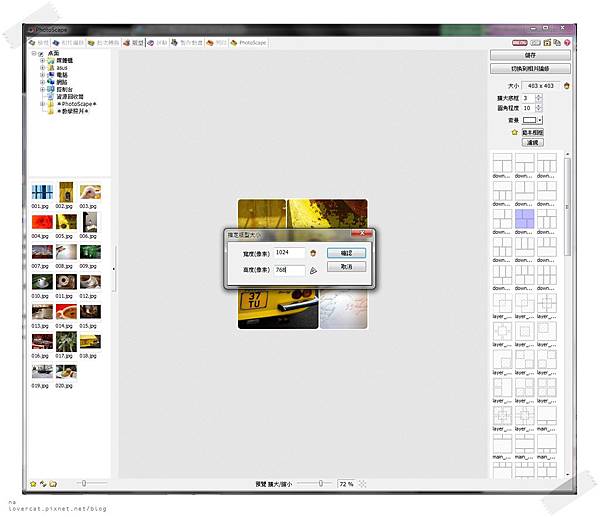Expand the 電腦 computer node
Screen dimensions: 600x517
pos(42,75)
